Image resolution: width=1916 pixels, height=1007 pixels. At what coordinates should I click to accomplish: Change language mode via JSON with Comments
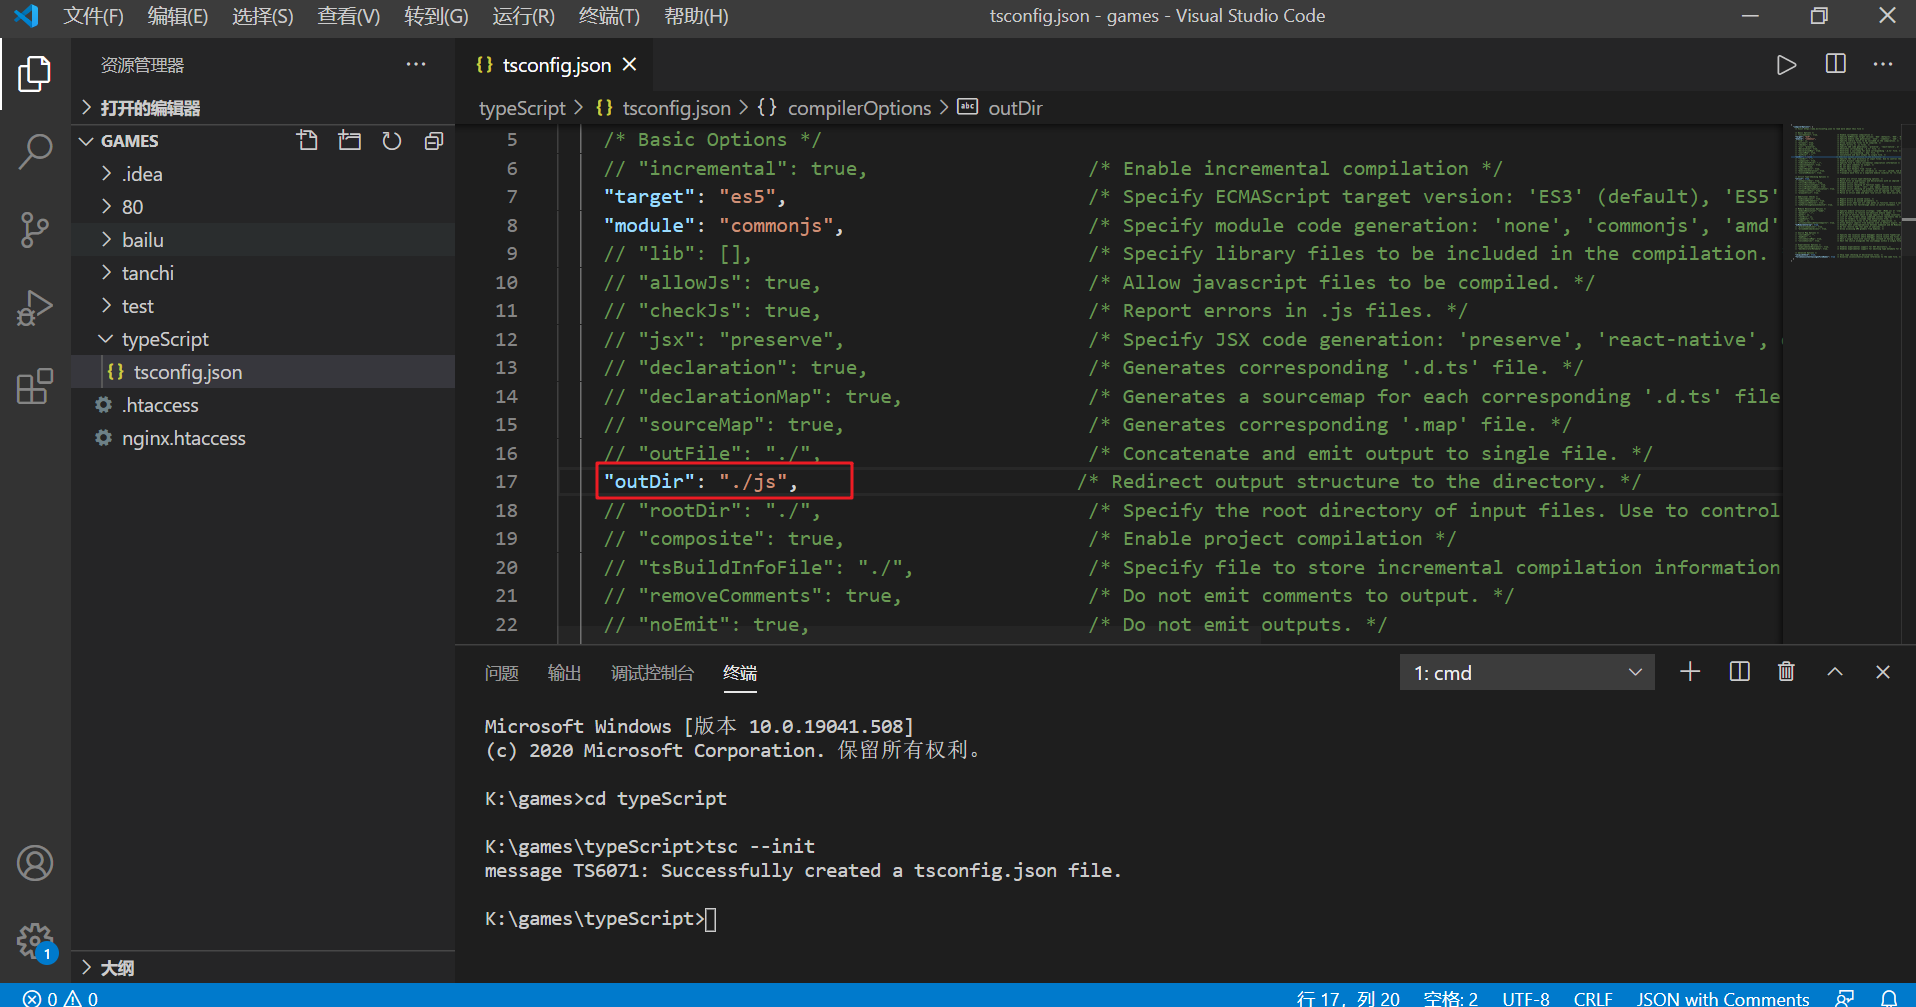(1722, 997)
